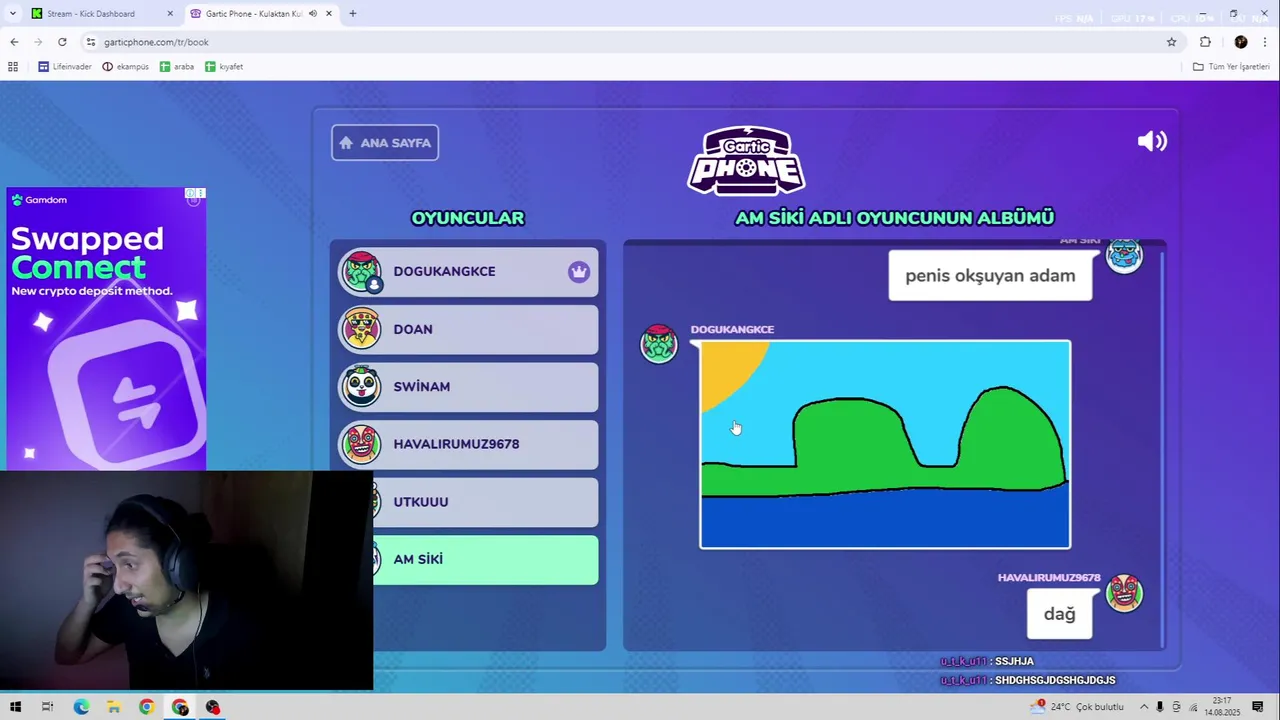Image resolution: width=1280 pixels, height=720 pixels.
Task: Mute the Gartic Phone tab audio icon
Action: [x=313, y=14]
